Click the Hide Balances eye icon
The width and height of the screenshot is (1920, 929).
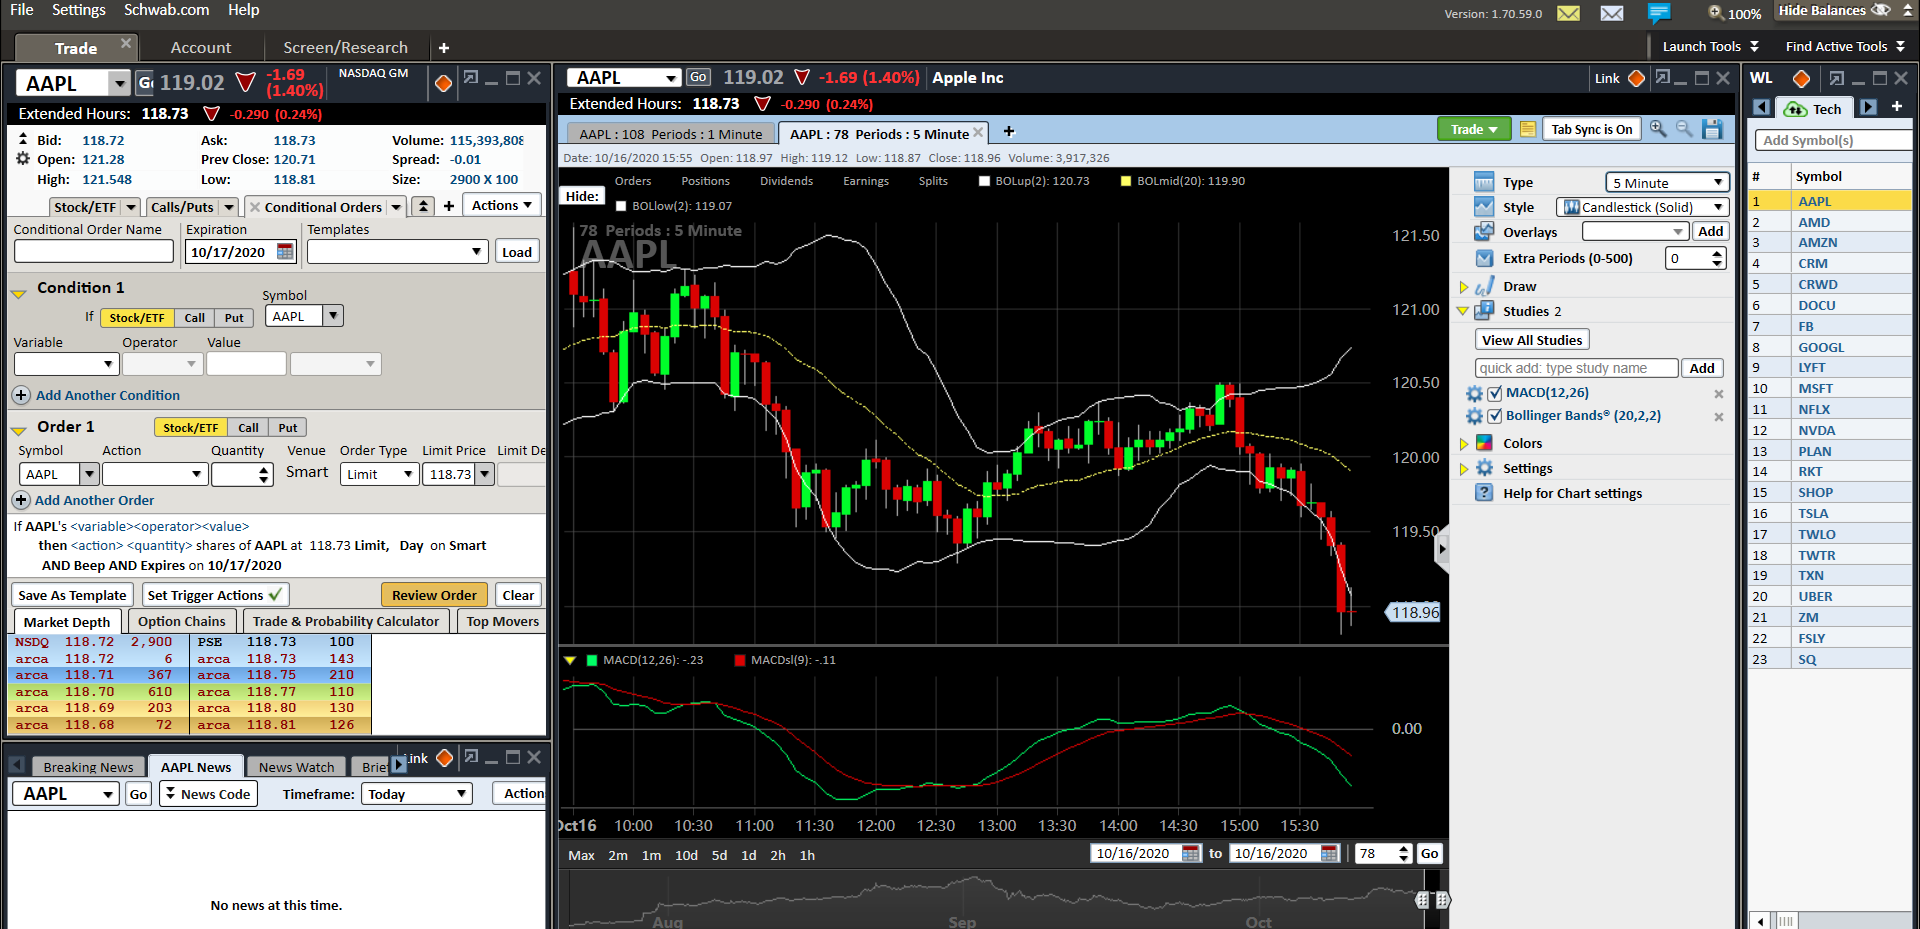[x=1881, y=11]
